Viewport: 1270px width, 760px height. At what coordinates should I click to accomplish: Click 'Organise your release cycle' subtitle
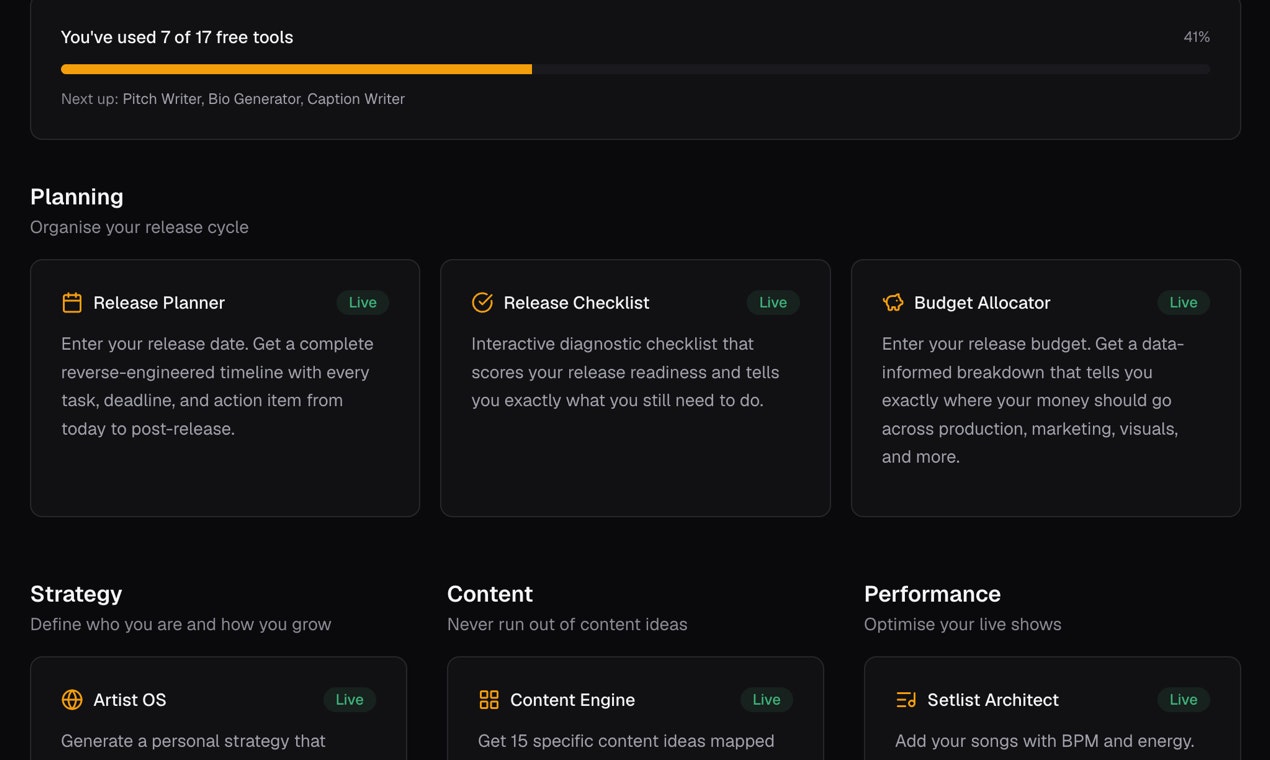click(139, 227)
